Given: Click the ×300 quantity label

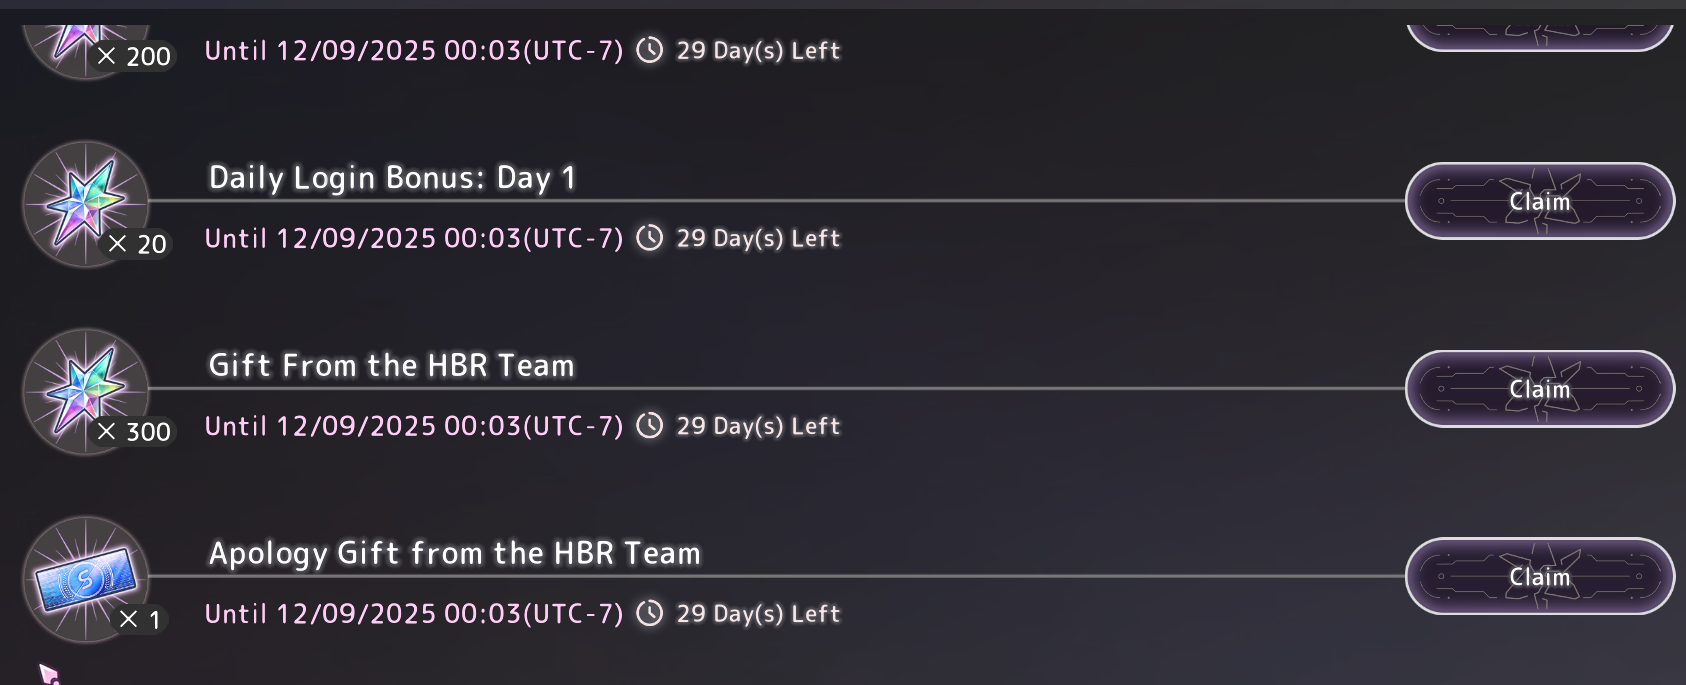Looking at the screenshot, I should click(x=136, y=432).
